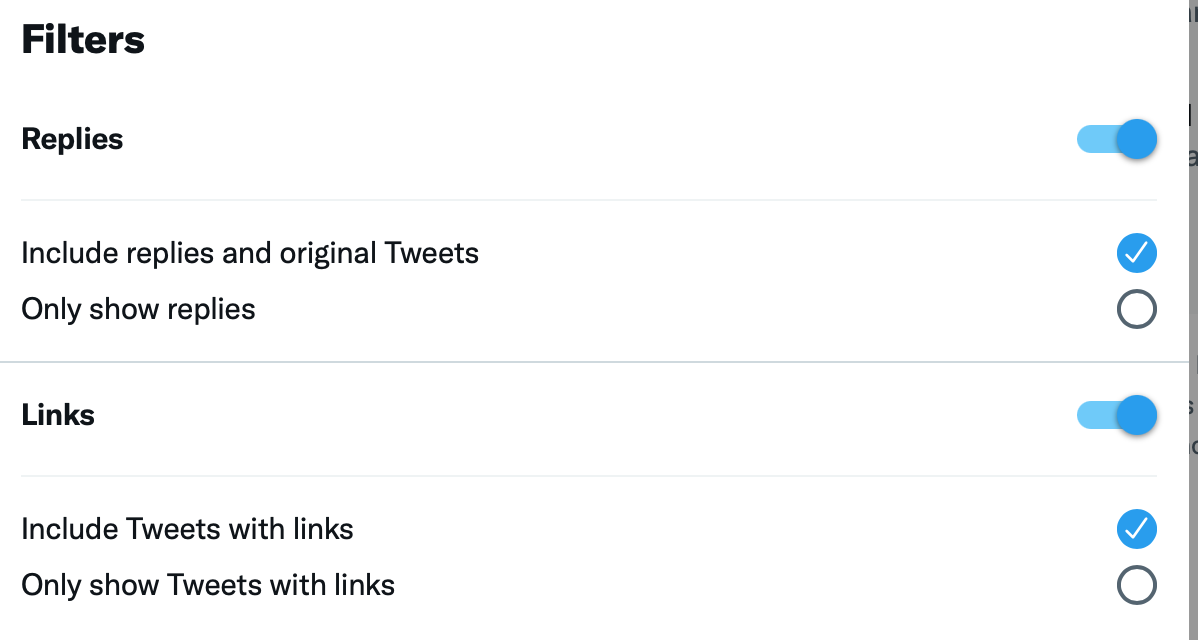Click the Replies section title
Screen dimensions: 1198x640
(72, 139)
